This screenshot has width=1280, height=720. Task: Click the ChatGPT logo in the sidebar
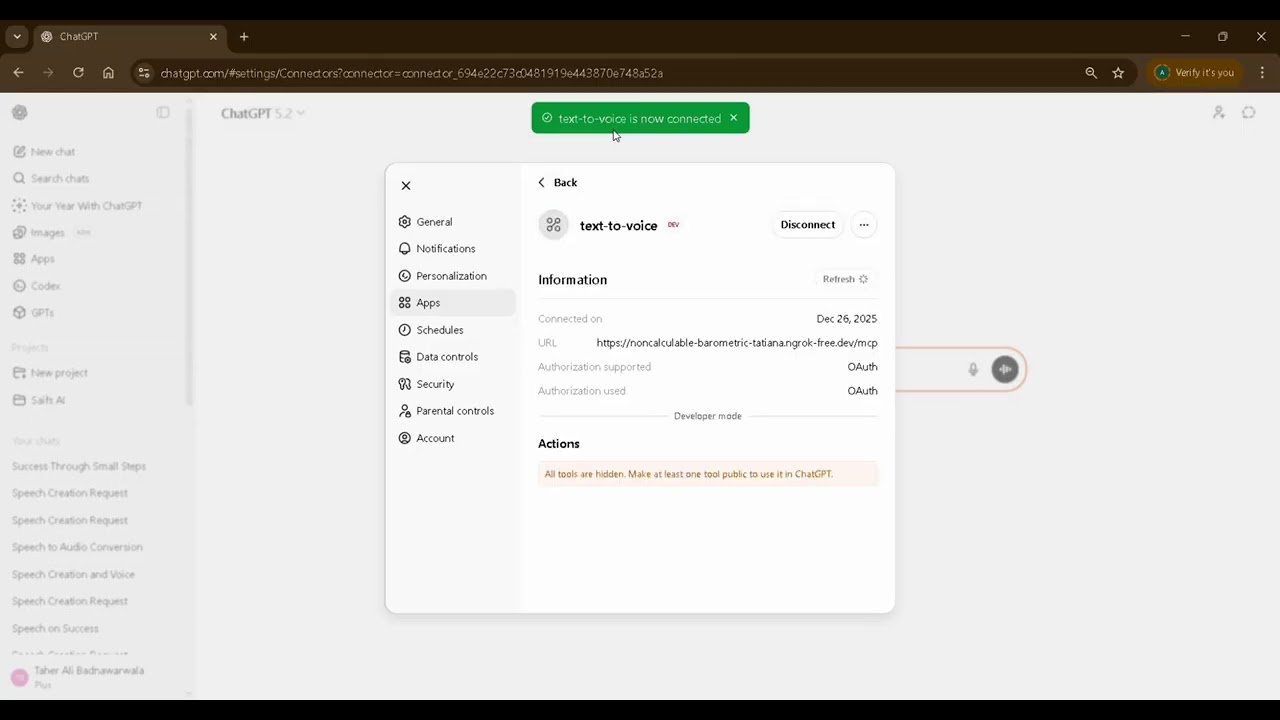pos(20,113)
